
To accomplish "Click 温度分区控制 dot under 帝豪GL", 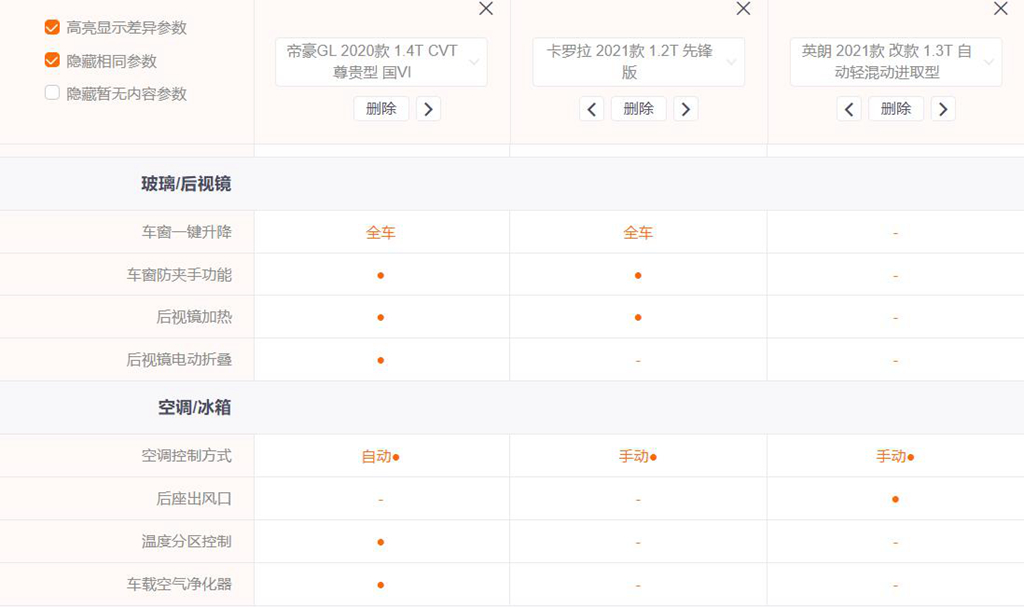I will (x=381, y=542).
